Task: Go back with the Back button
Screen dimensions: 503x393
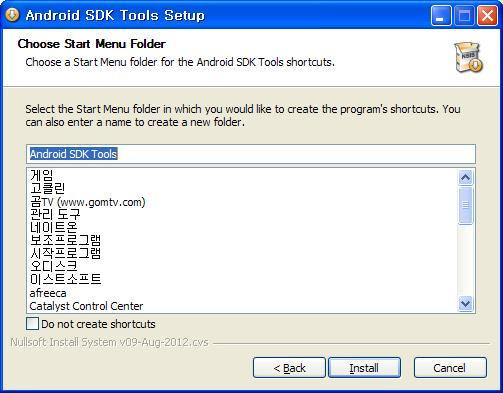Action: pyautogui.click(x=289, y=368)
